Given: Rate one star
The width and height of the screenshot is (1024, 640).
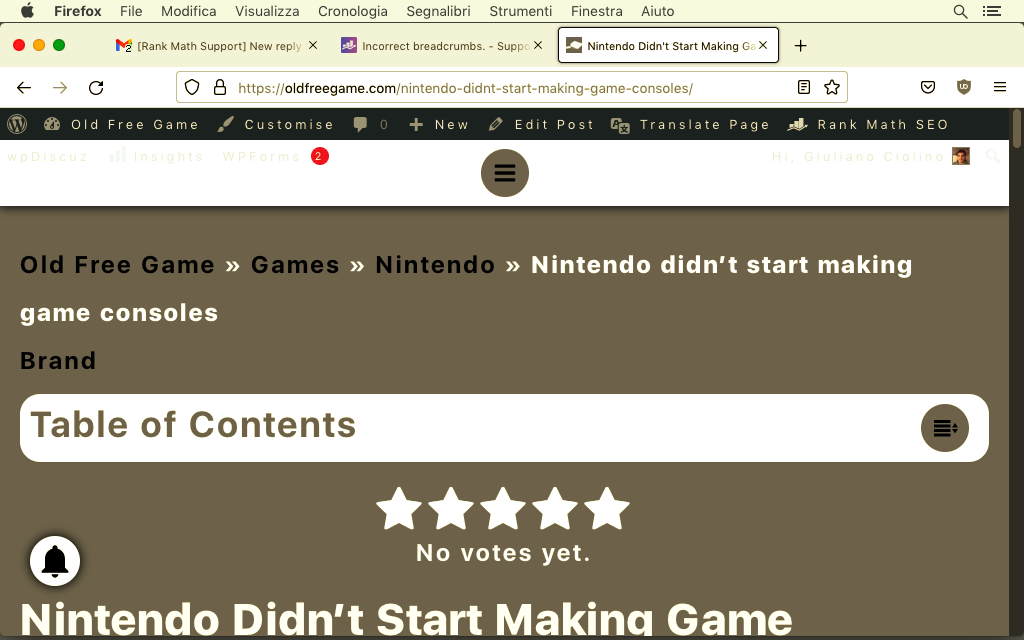Looking at the screenshot, I should [399, 508].
